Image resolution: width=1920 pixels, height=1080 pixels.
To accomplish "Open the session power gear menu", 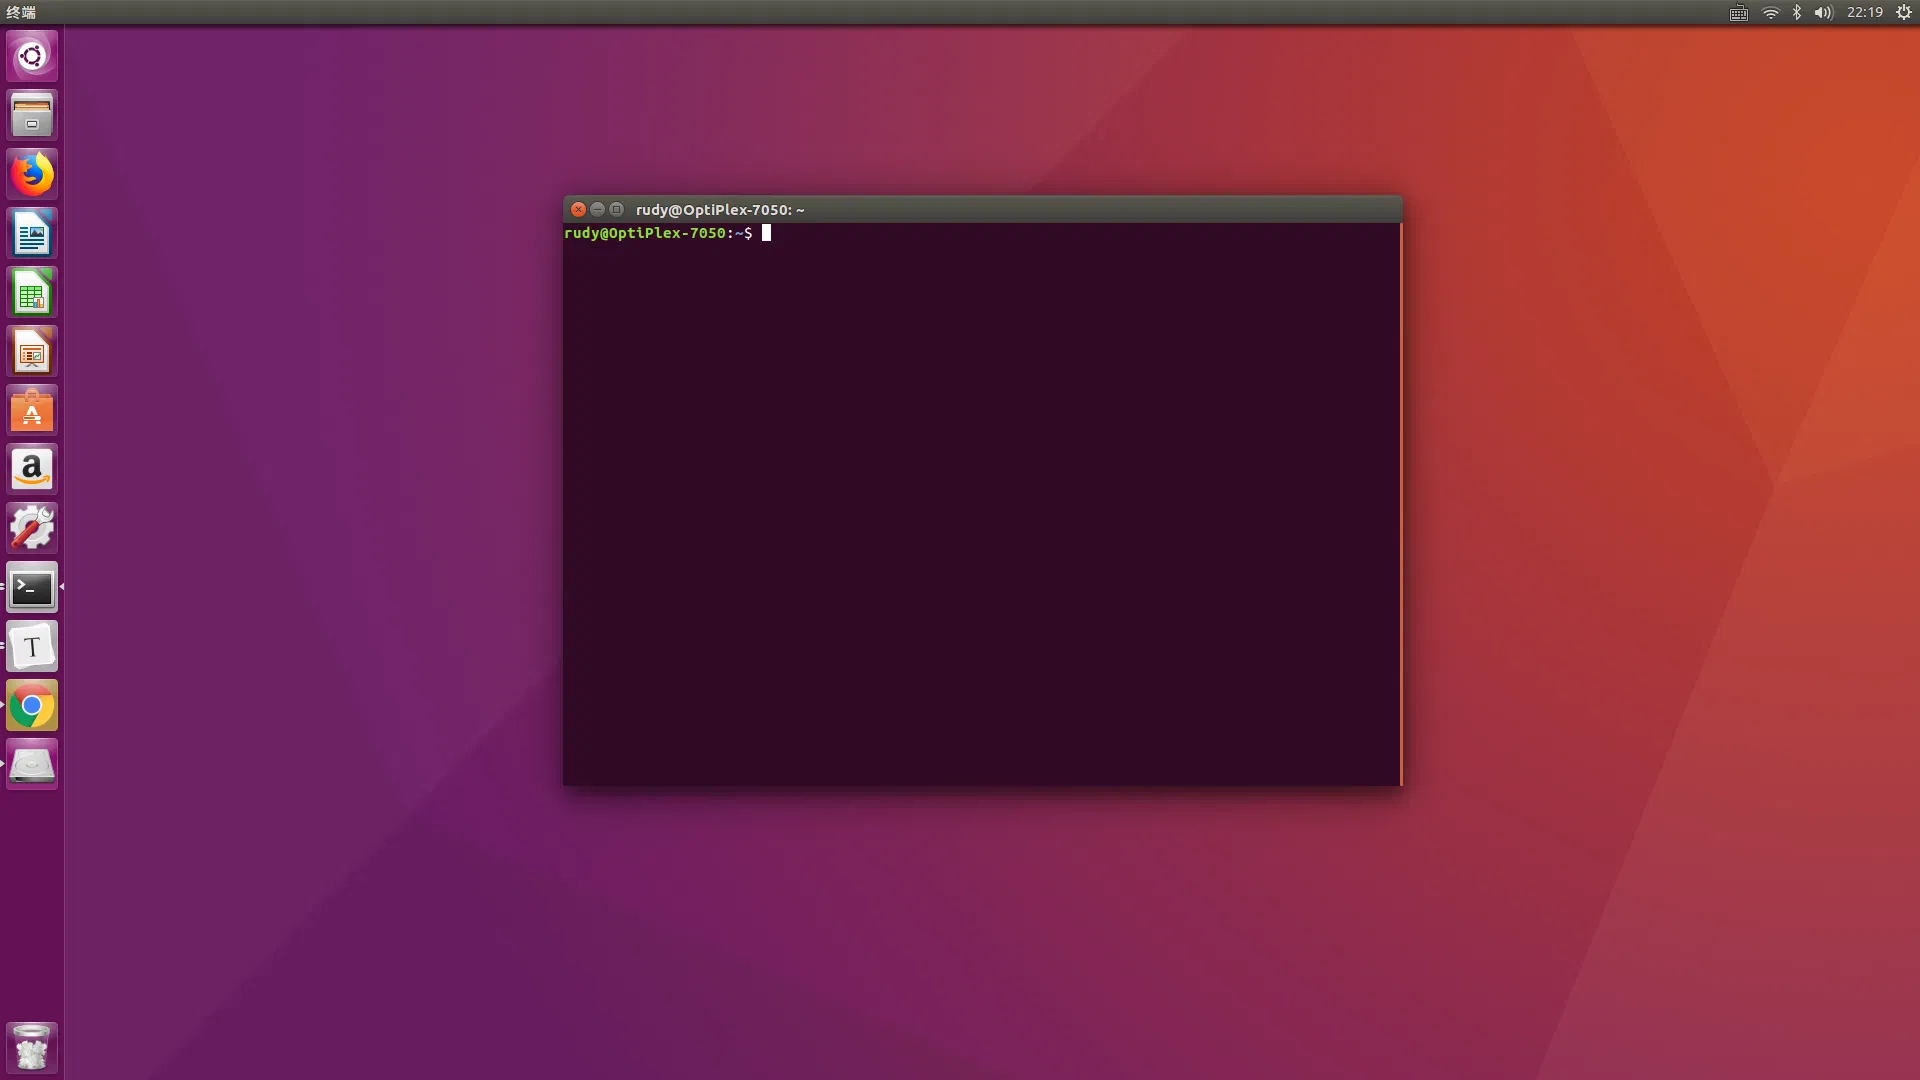I will [x=1904, y=12].
